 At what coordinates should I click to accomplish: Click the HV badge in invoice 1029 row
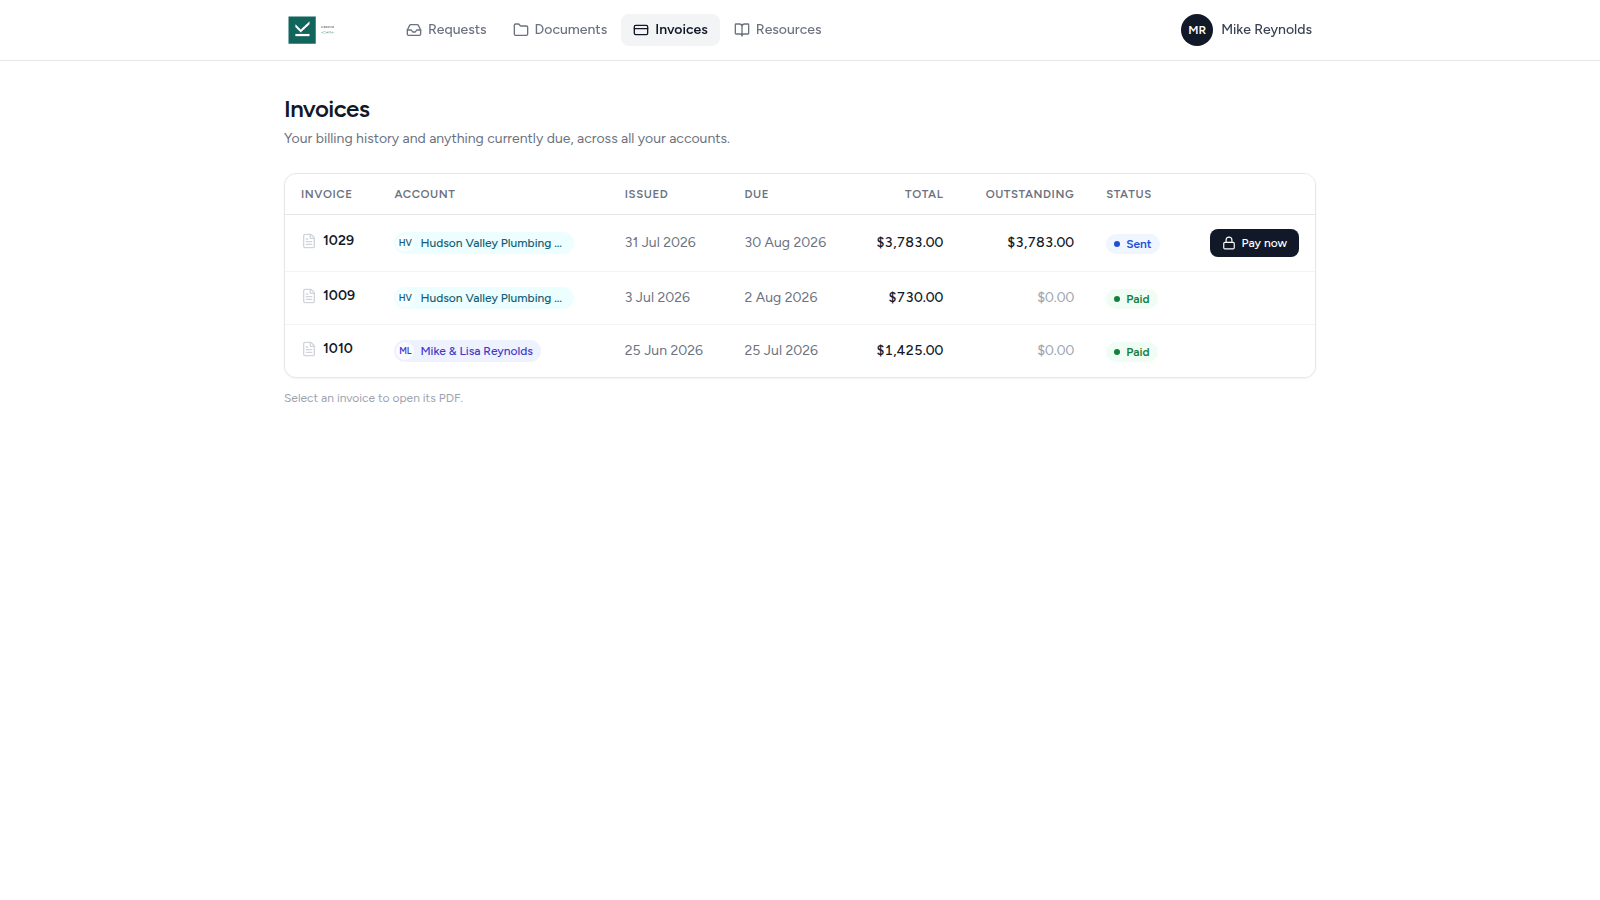coord(405,243)
